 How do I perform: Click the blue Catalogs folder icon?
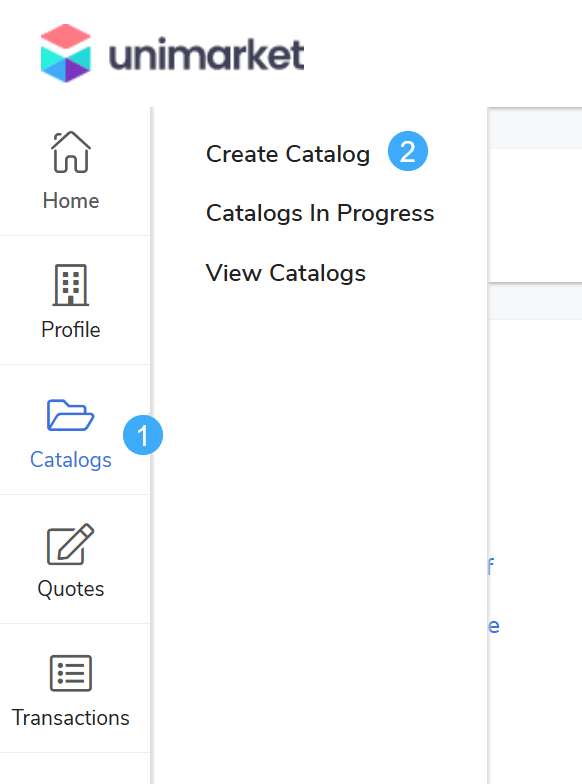[x=70, y=415]
